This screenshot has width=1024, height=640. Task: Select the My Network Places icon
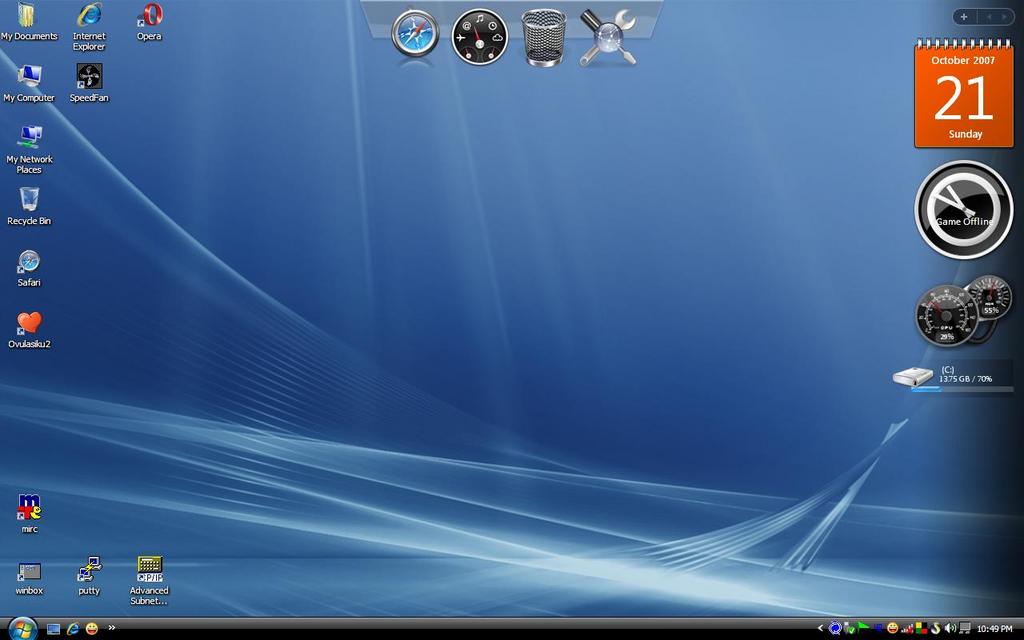(29, 137)
